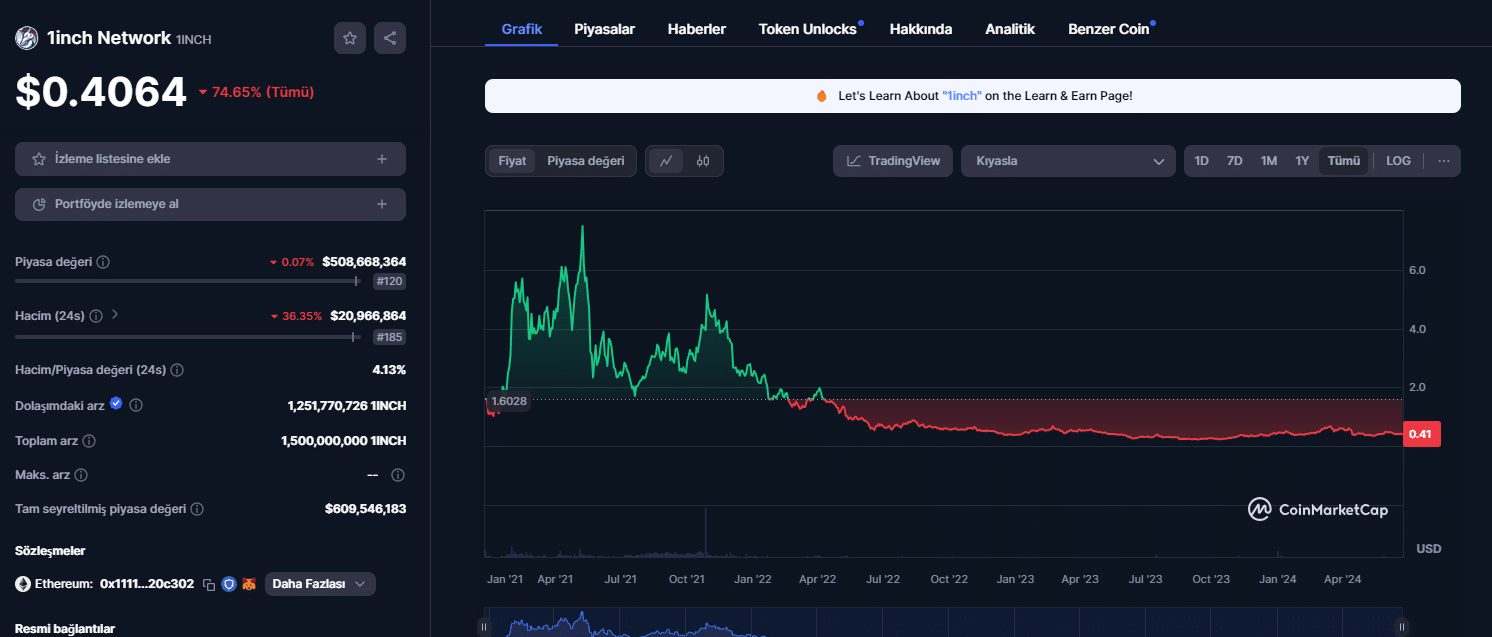Show info for Tam seyreltilmiş piyasa değeri
The image size is (1492, 637).
coord(197,509)
